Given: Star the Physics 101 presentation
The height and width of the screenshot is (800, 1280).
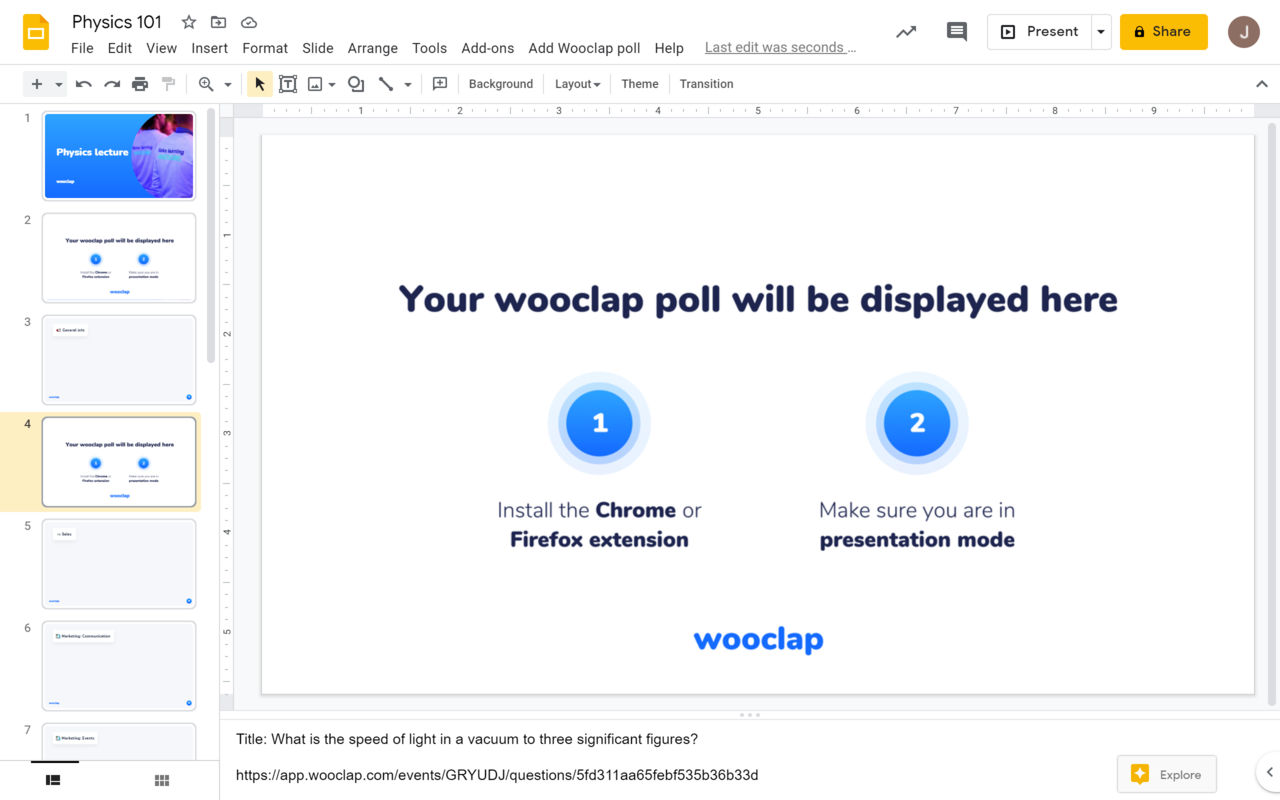Looking at the screenshot, I should coord(187,21).
